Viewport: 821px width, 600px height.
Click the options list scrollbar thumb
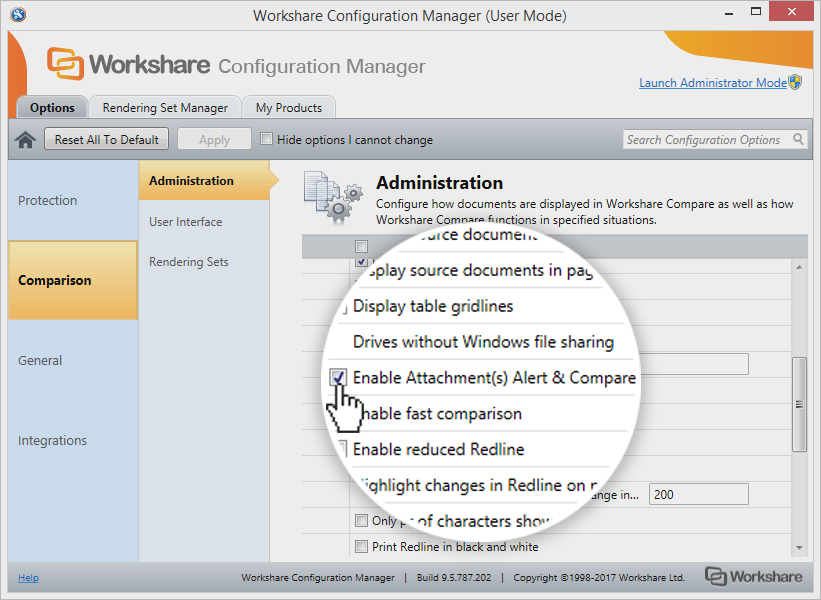pos(799,404)
